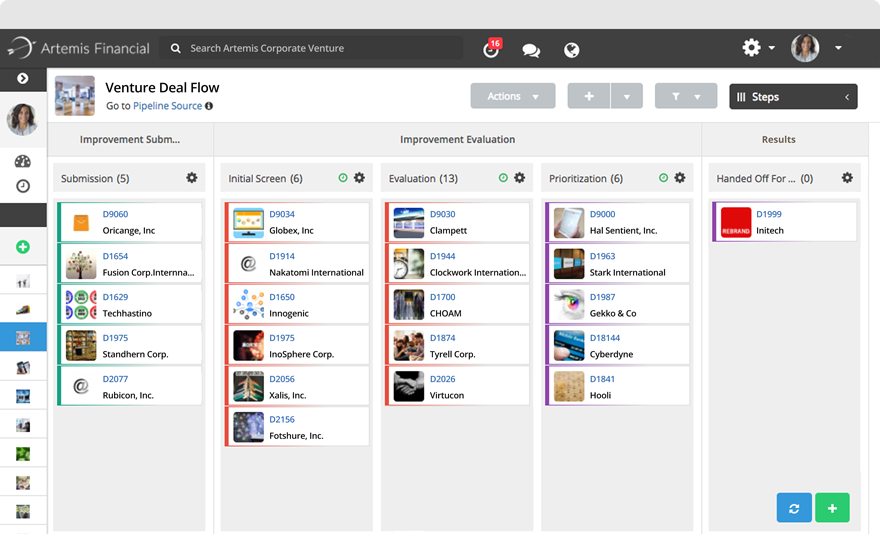Open deal D2026 Virtucon
Screen dimensions: 880x534
pos(457,387)
